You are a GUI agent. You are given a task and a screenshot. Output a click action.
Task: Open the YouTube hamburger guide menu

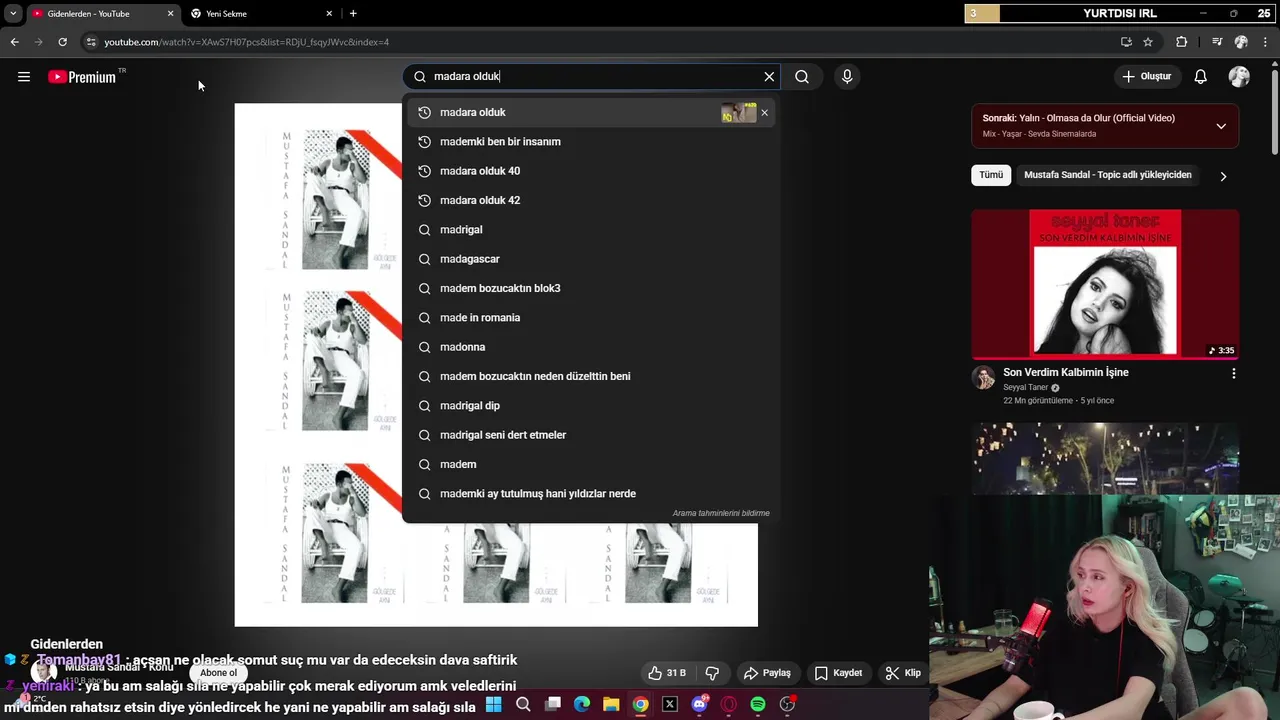24,77
